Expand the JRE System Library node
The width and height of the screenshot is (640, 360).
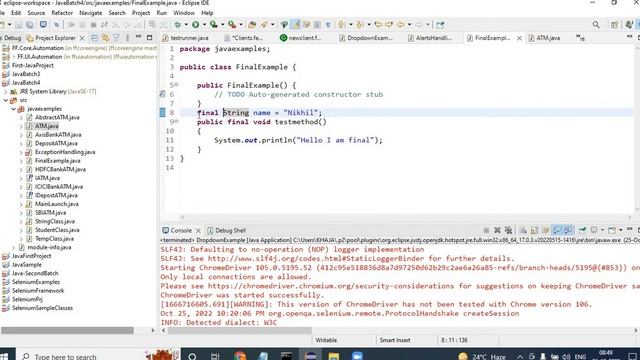point(6,92)
